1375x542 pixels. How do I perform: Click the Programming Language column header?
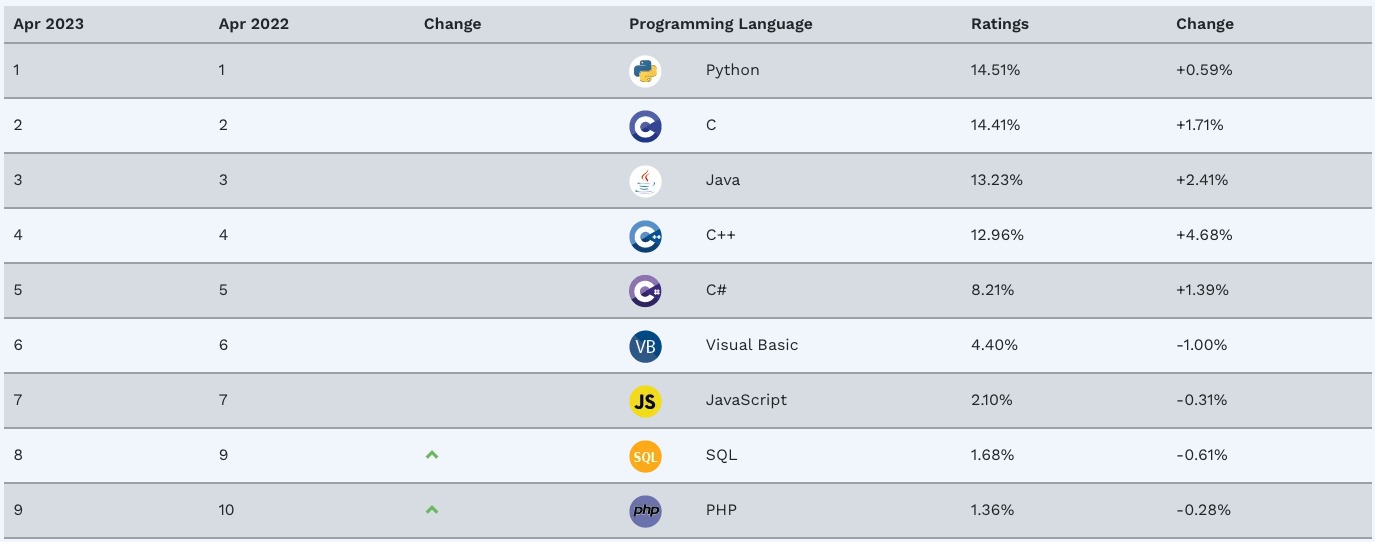[720, 24]
